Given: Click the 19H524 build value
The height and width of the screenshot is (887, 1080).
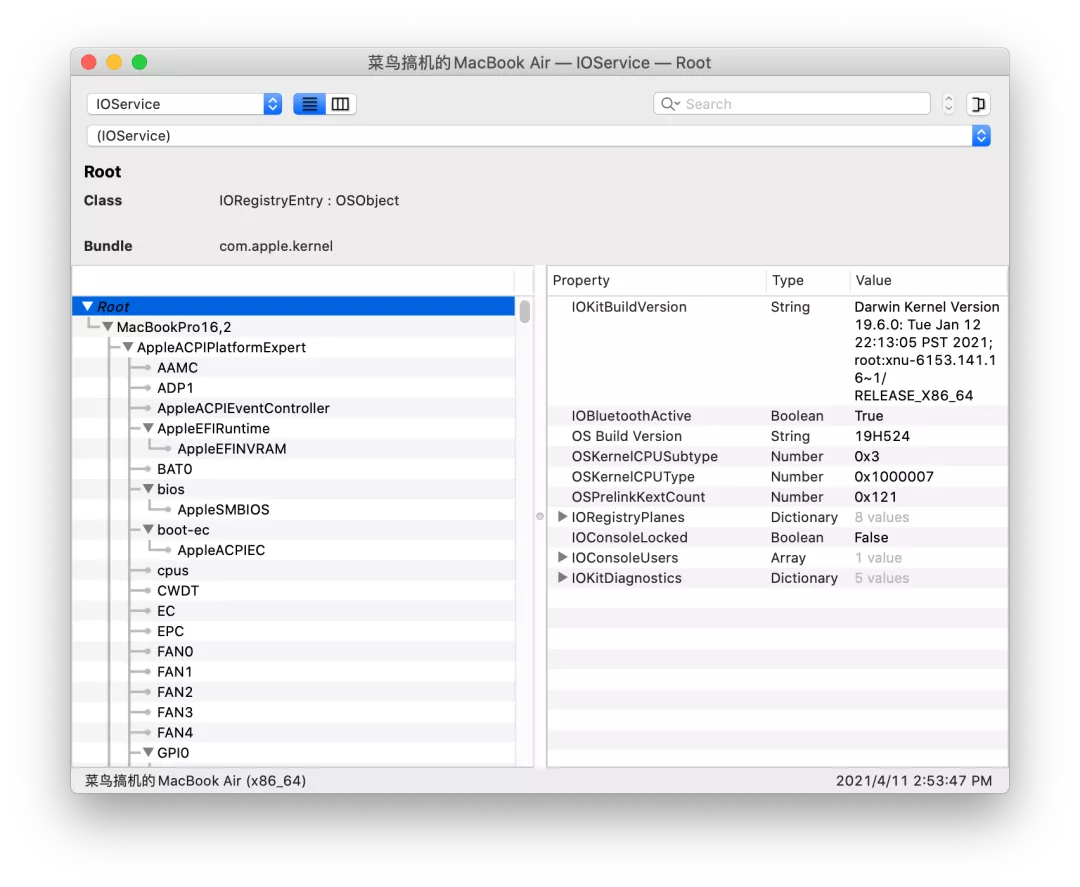Looking at the screenshot, I should click(x=882, y=436).
